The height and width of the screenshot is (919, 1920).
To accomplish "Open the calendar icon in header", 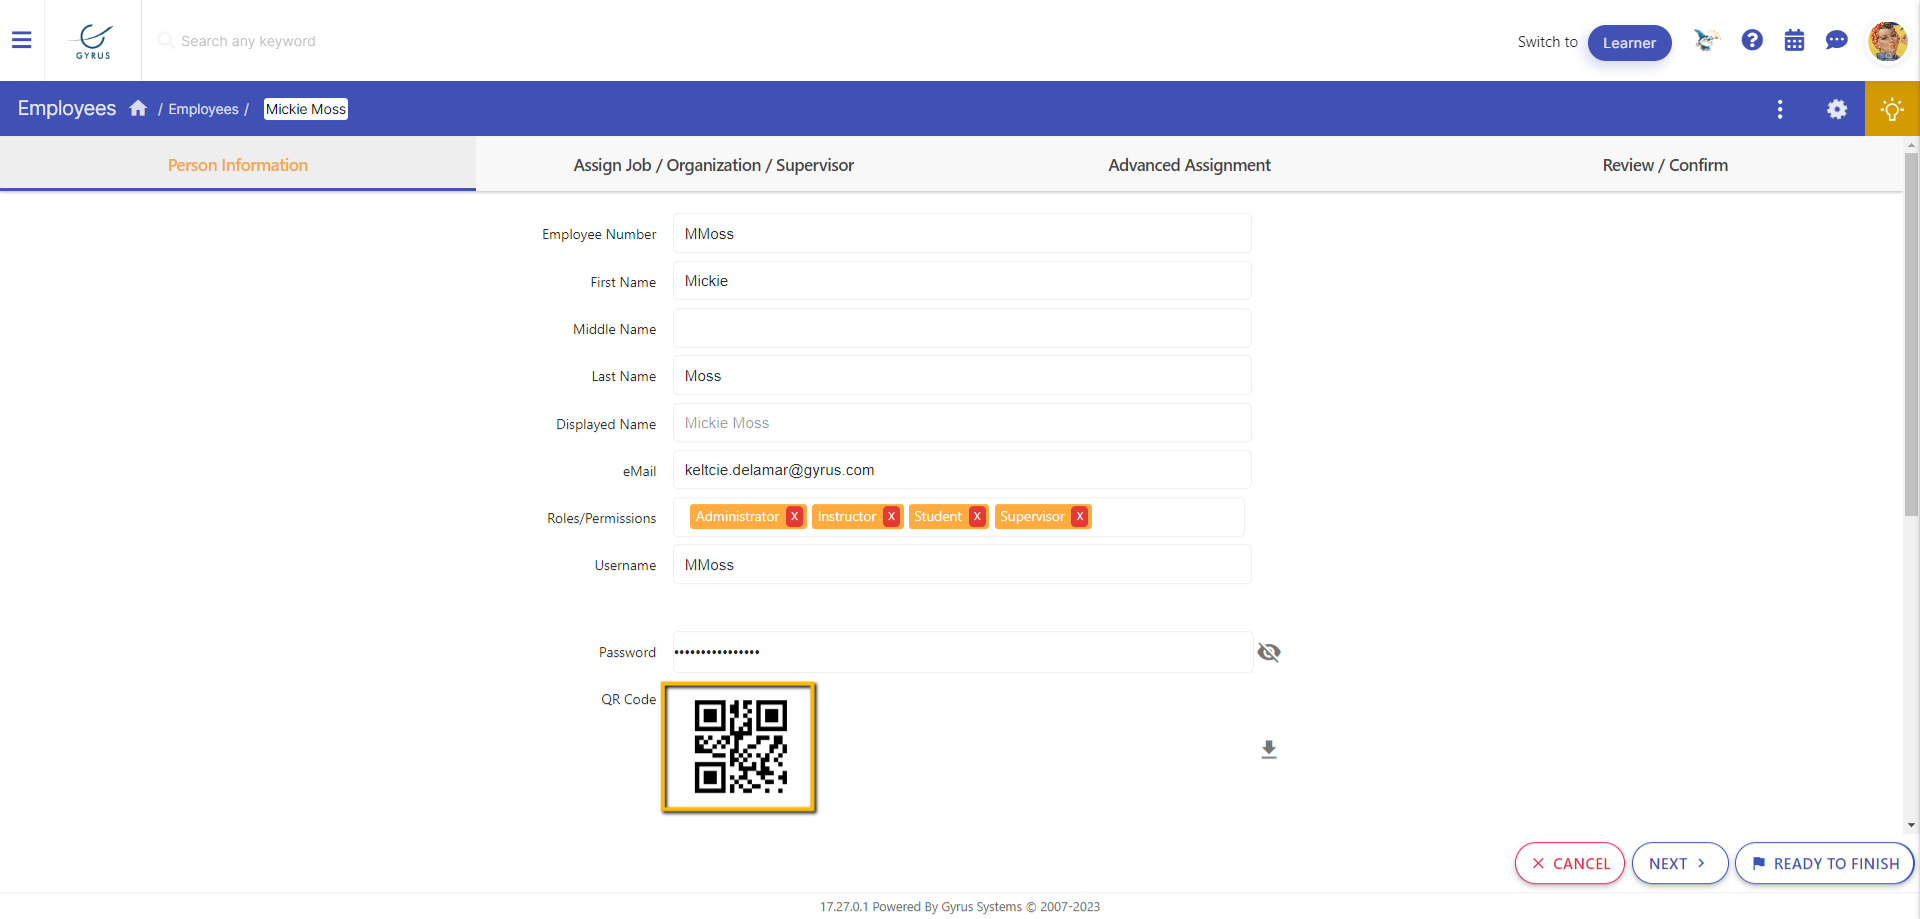I will pyautogui.click(x=1794, y=41).
